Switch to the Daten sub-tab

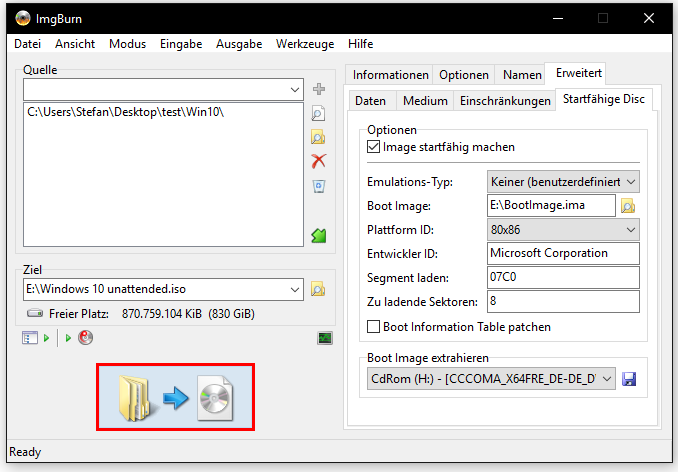click(x=371, y=101)
